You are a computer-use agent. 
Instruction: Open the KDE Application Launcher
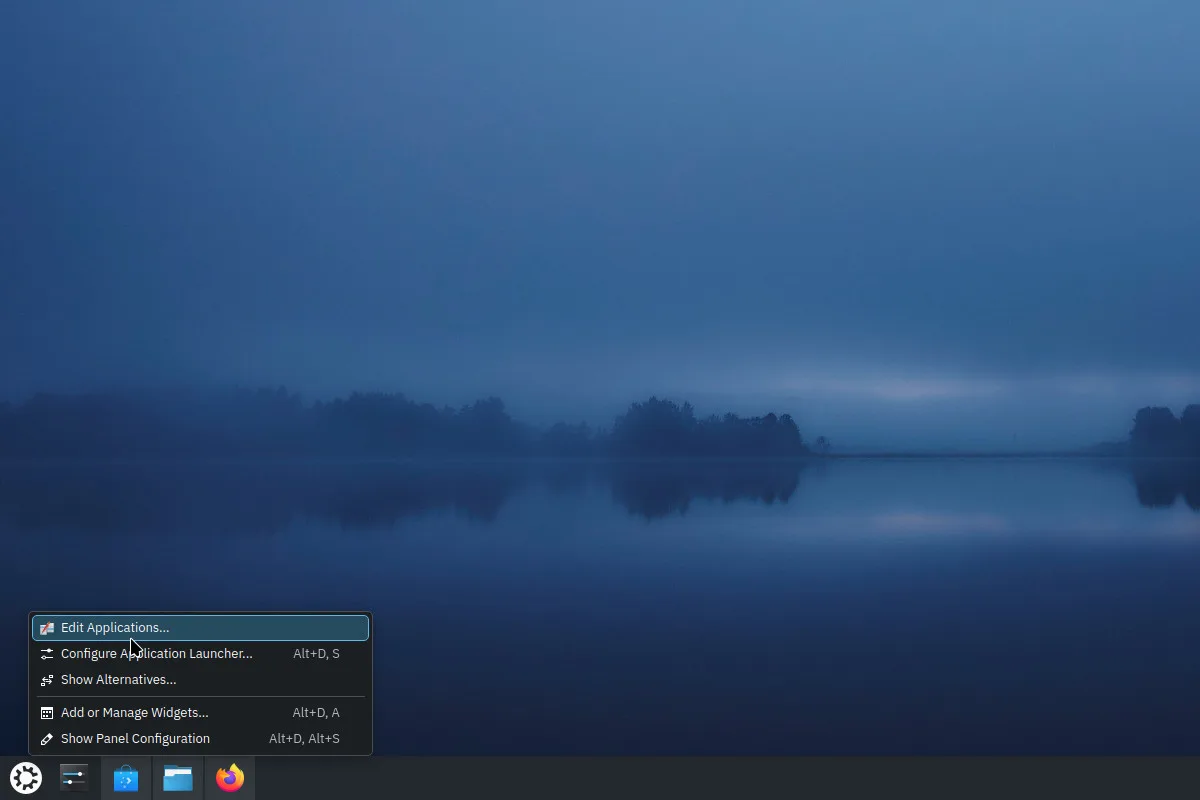tap(26, 778)
